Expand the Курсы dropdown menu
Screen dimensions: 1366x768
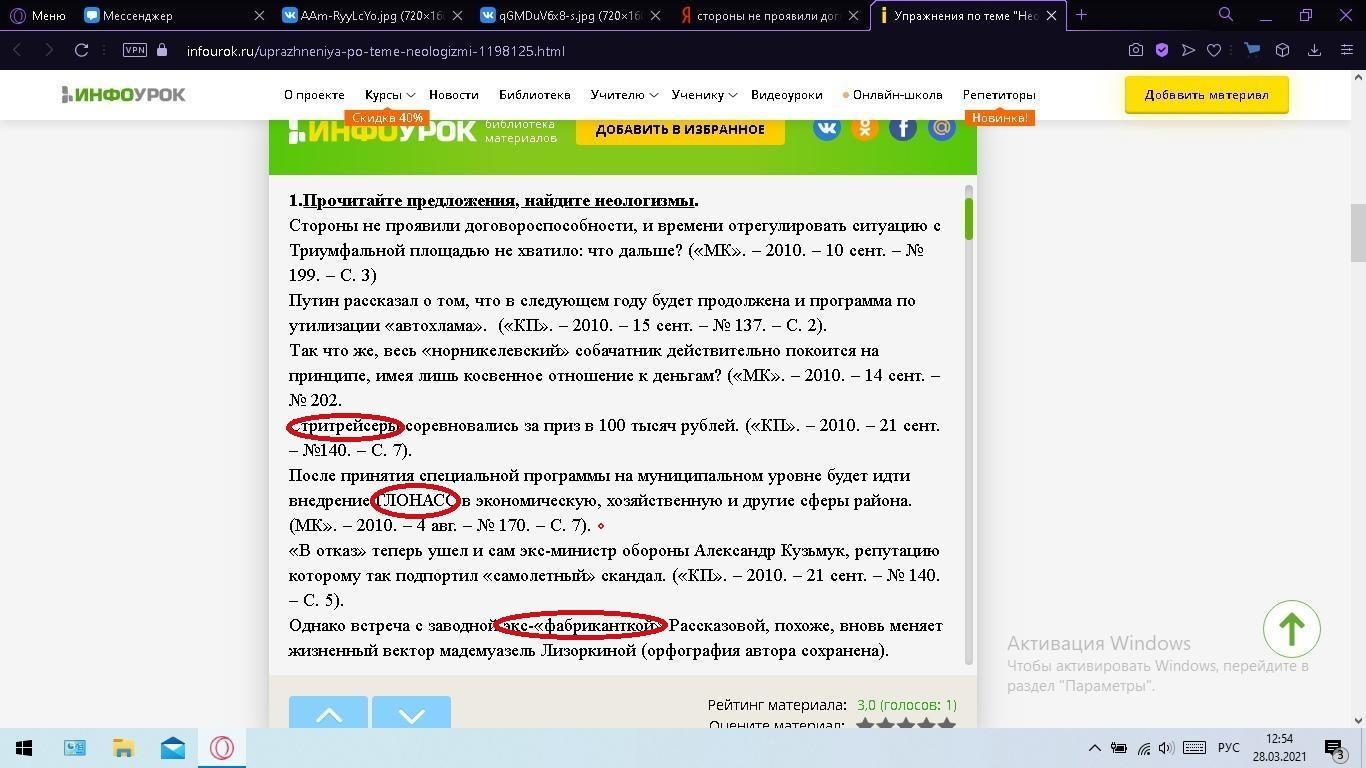(389, 95)
